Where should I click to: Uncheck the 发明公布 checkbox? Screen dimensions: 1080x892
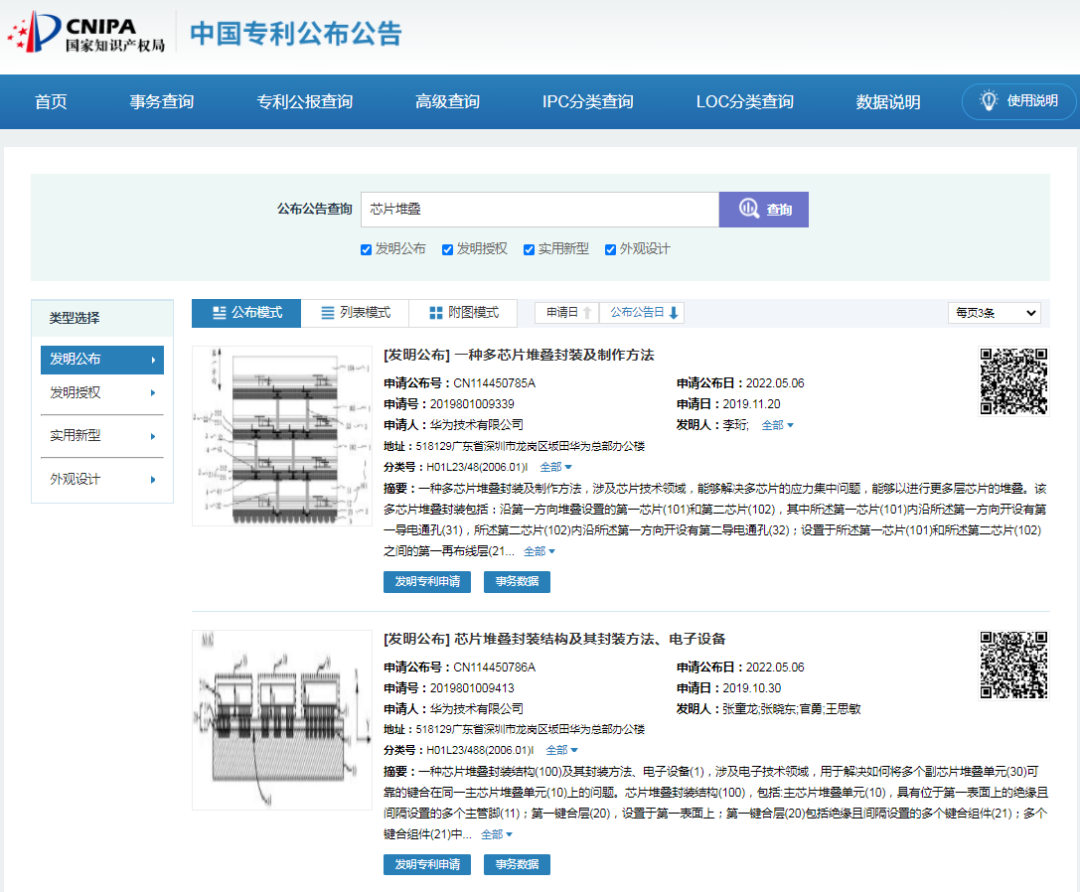(366, 250)
